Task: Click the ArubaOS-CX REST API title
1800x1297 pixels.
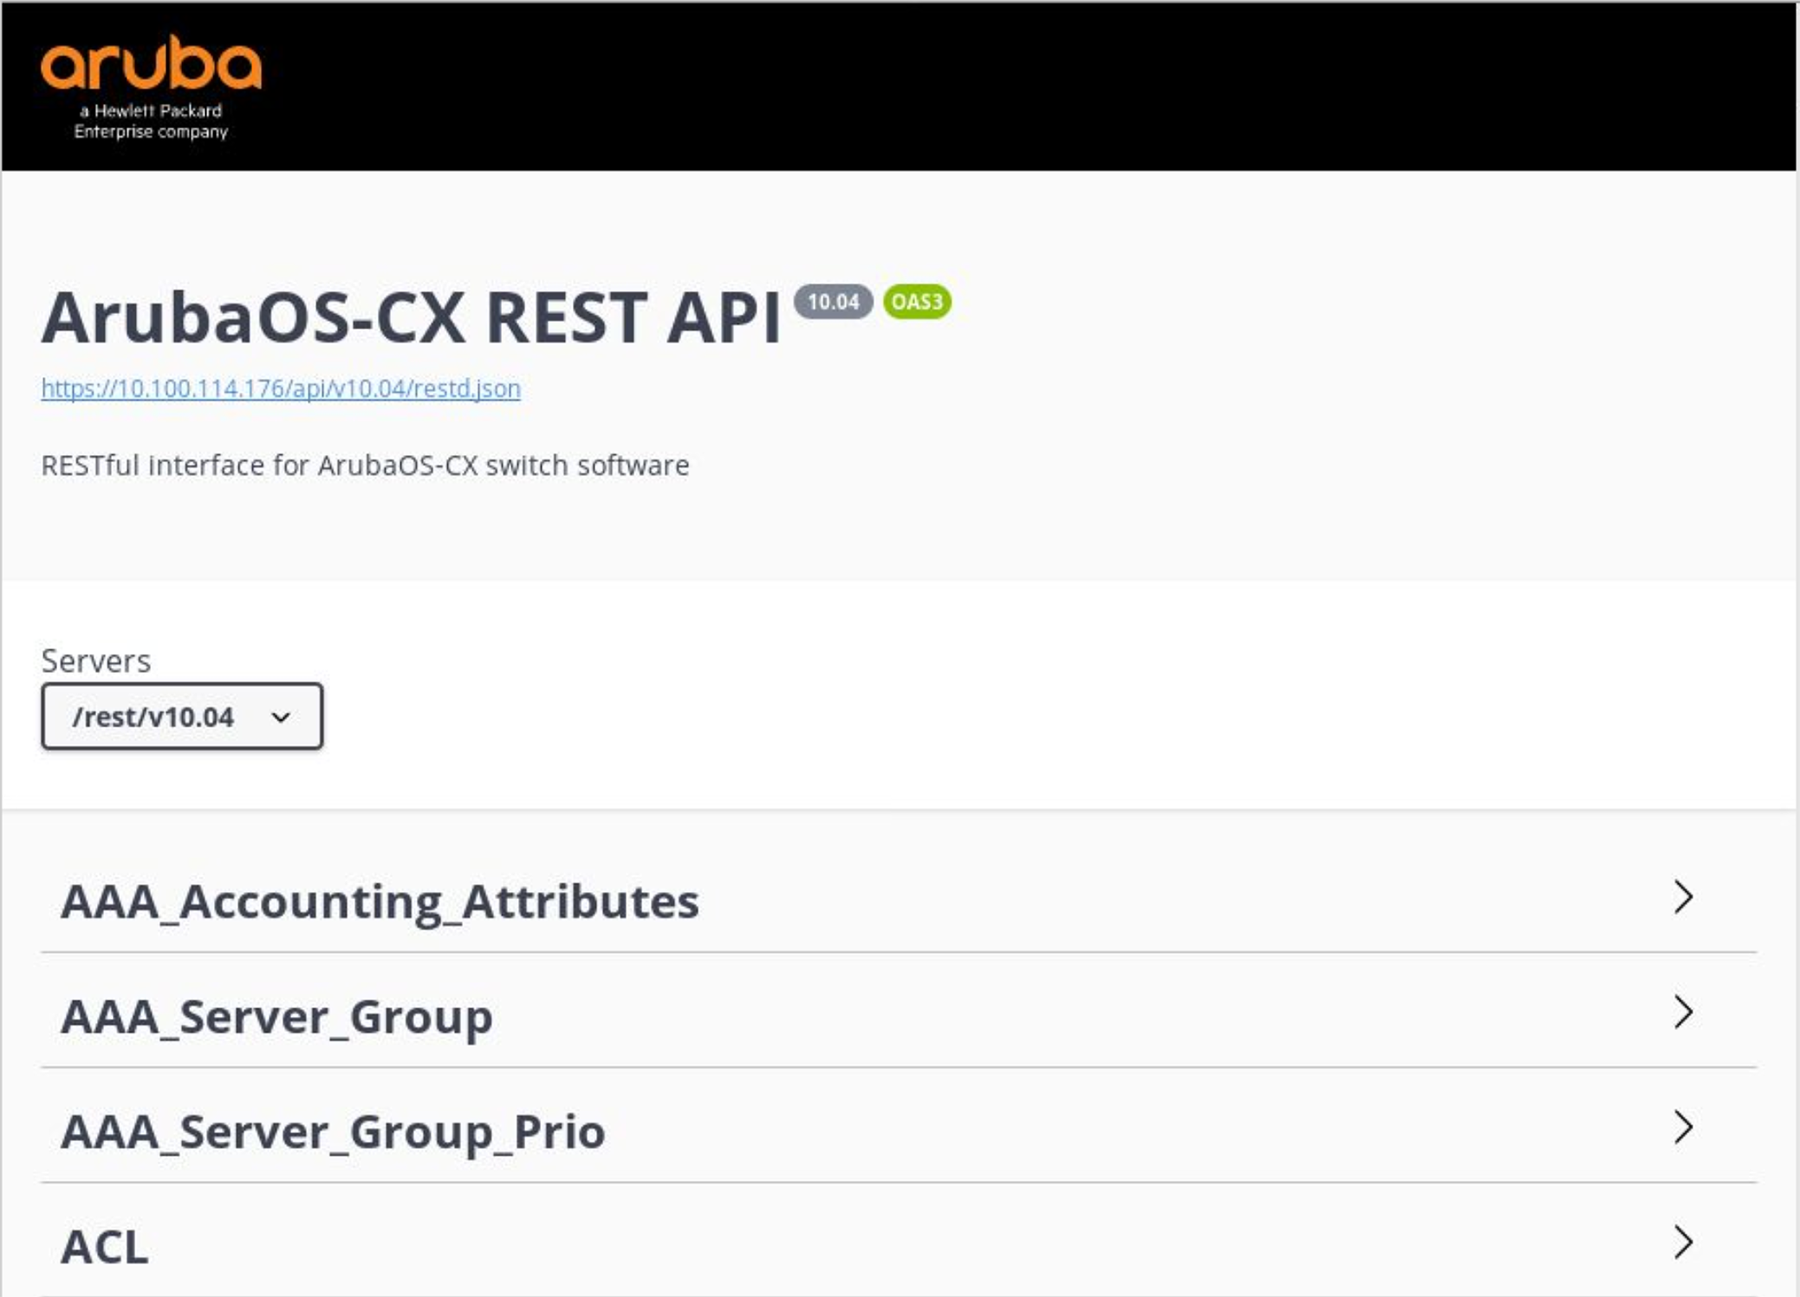Action: pyautogui.click(x=411, y=318)
